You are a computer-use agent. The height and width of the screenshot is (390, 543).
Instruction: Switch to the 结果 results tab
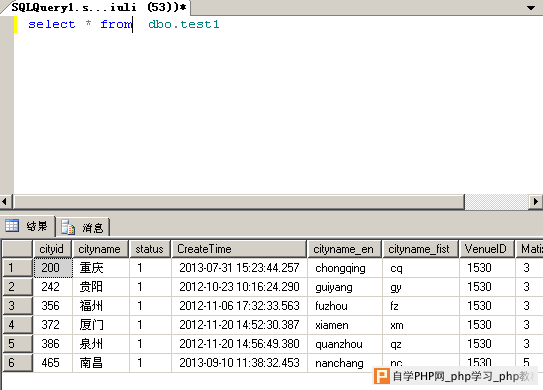(x=27, y=227)
